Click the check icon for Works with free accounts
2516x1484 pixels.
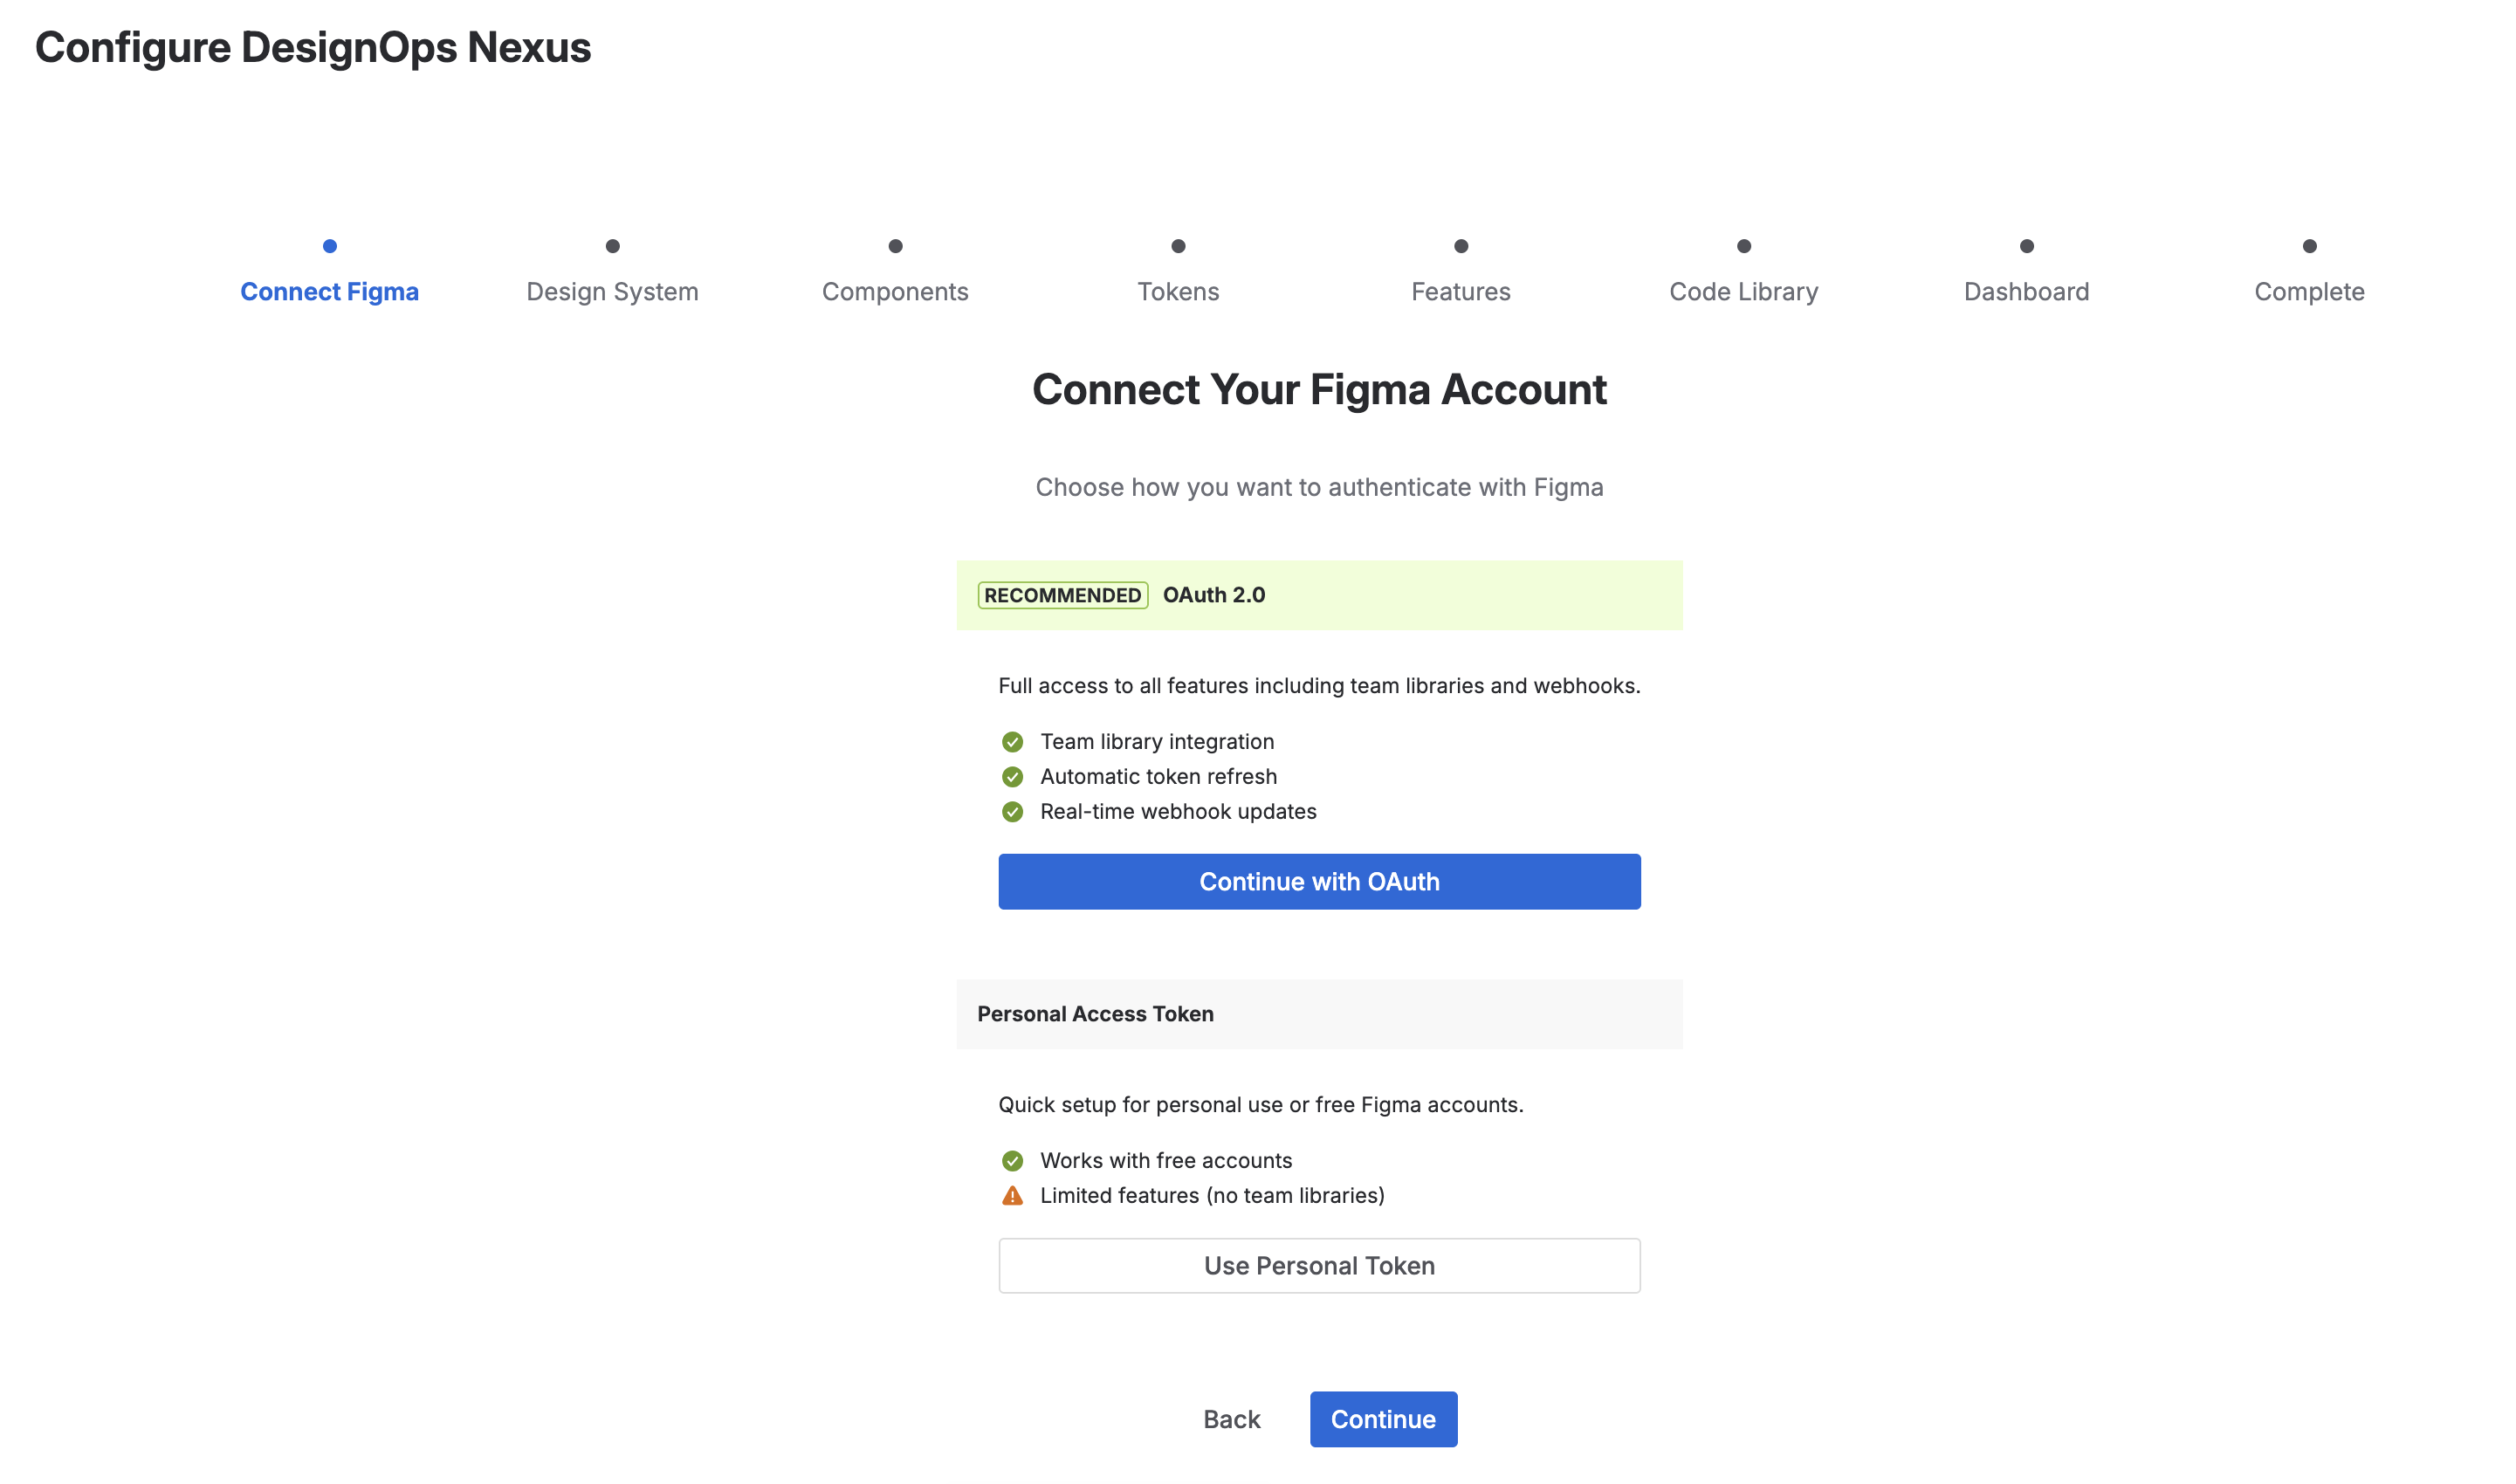point(1012,1161)
